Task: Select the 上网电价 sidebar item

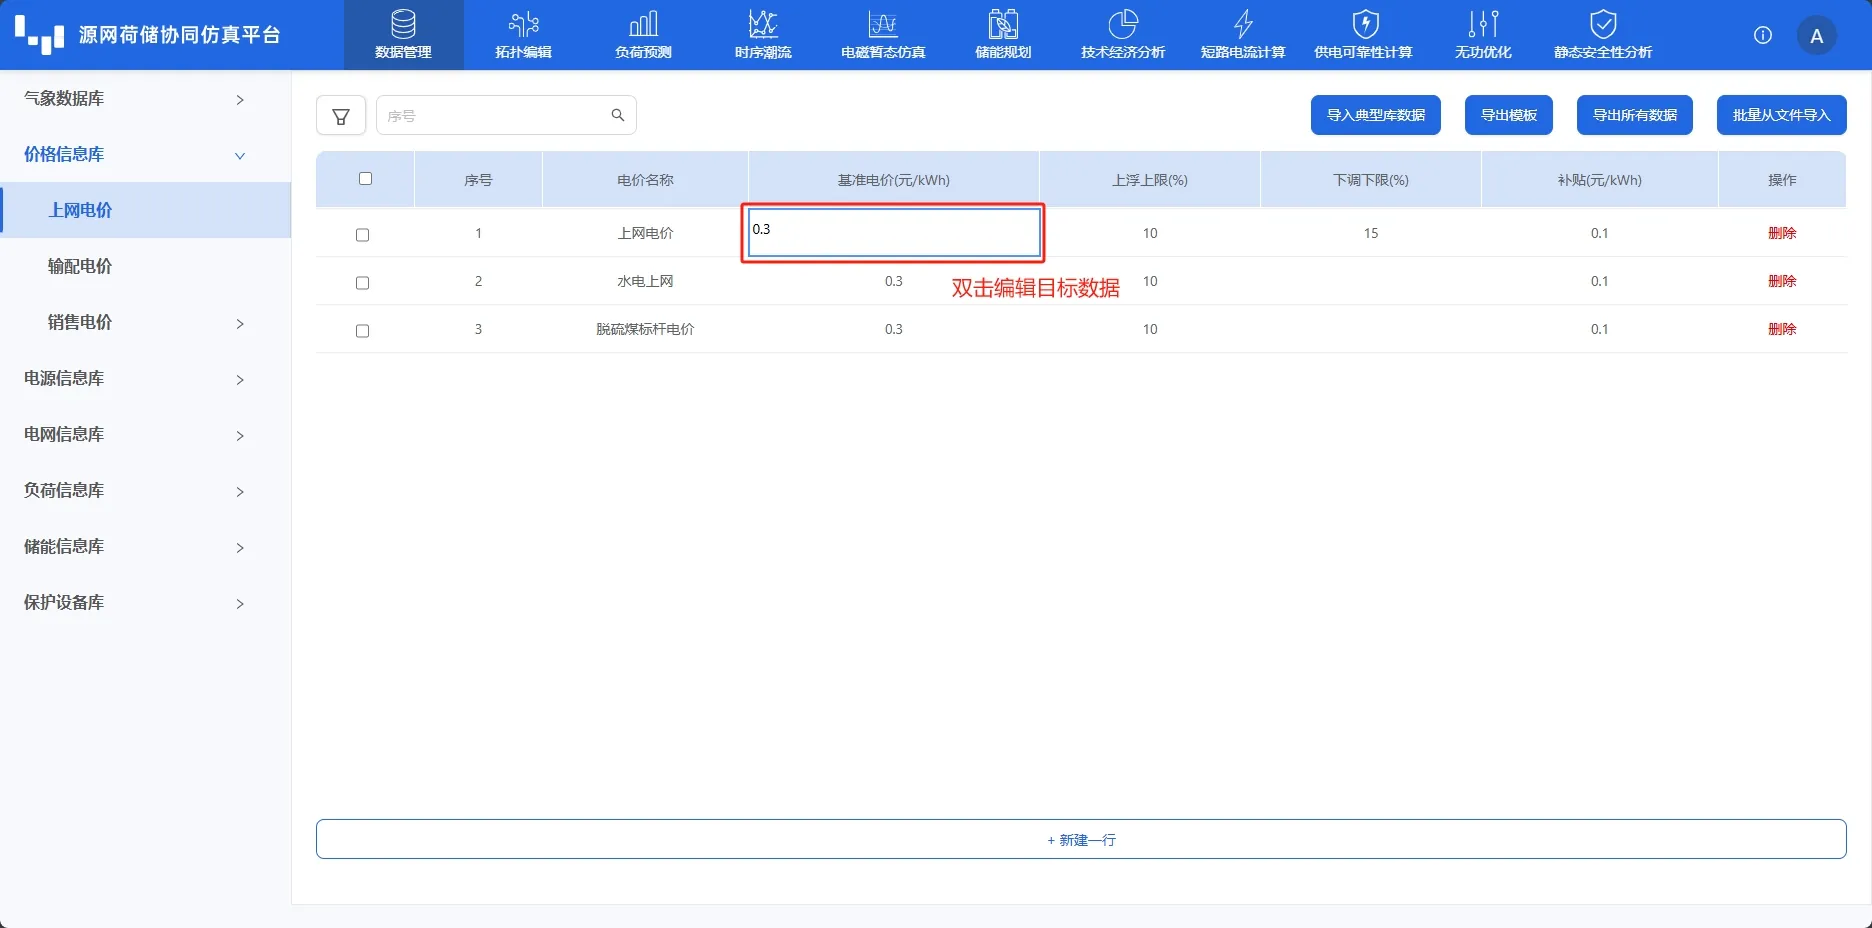Action: click(x=145, y=210)
